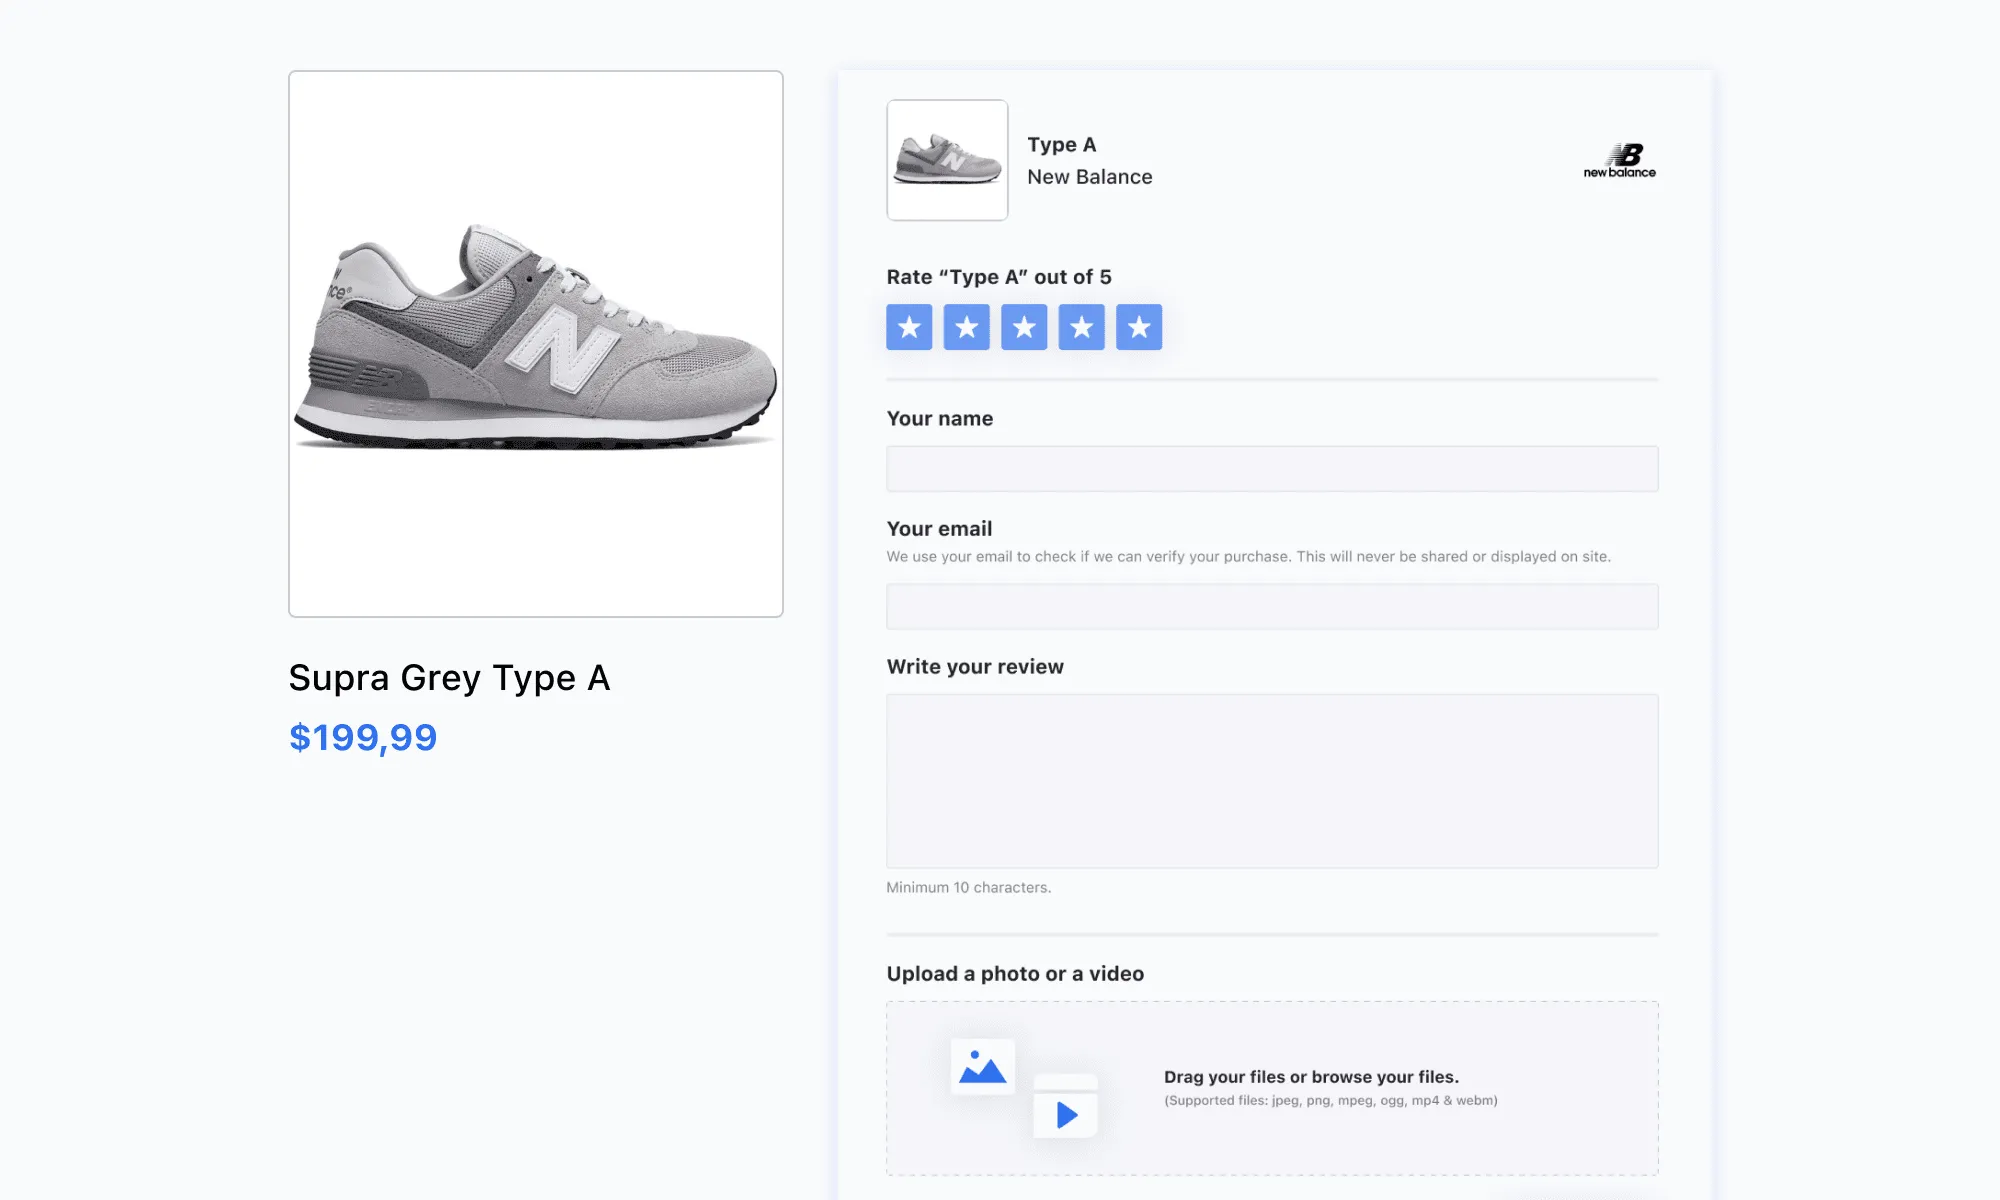Screen dimensions: 2000x1200
Task: Click the photo upload image icon
Action: (x=982, y=1067)
